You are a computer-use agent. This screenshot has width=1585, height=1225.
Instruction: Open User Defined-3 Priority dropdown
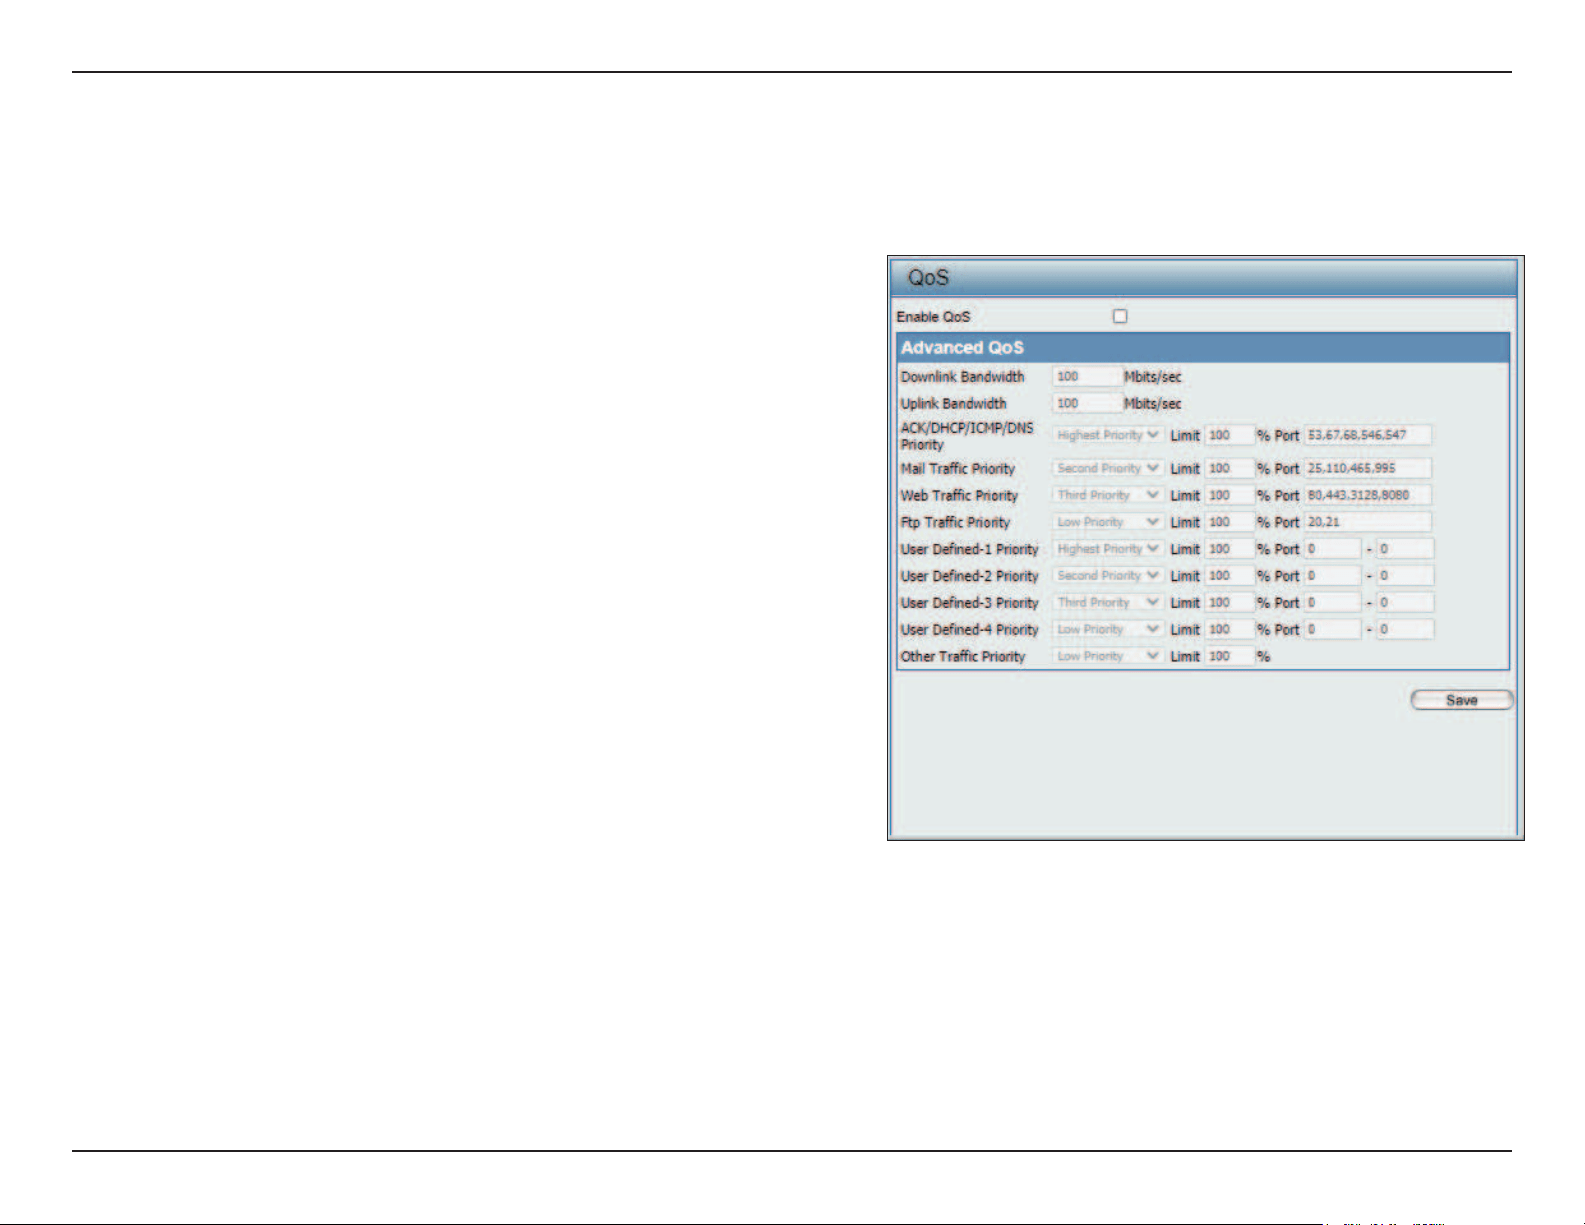(1108, 603)
